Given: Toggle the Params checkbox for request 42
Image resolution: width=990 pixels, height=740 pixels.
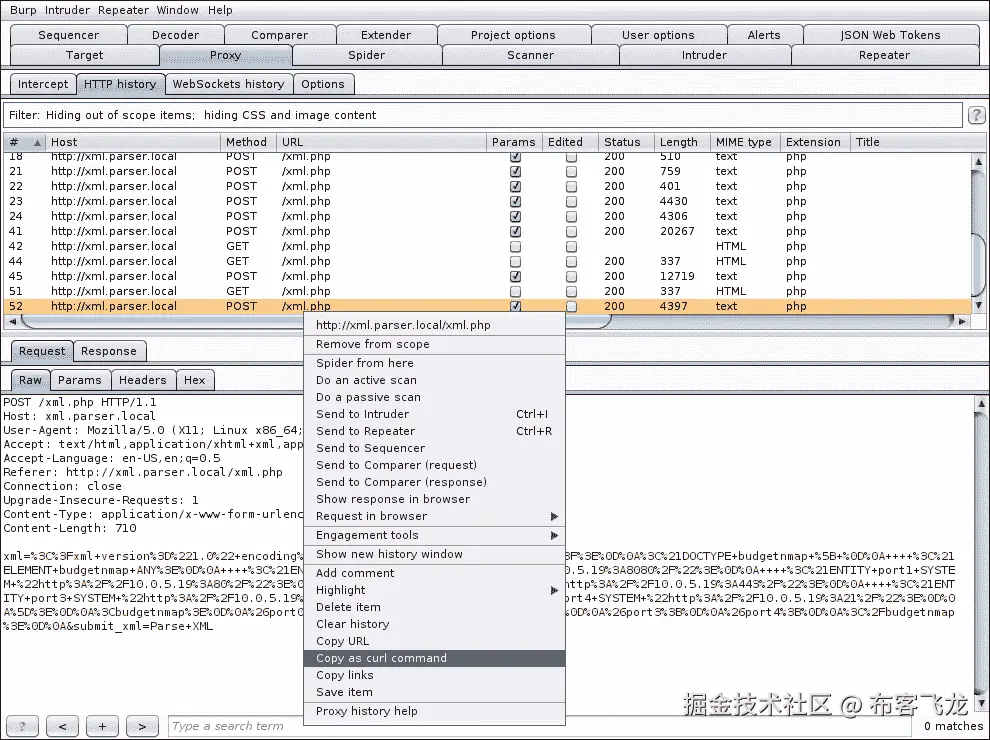Looking at the screenshot, I should pos(515,246).
